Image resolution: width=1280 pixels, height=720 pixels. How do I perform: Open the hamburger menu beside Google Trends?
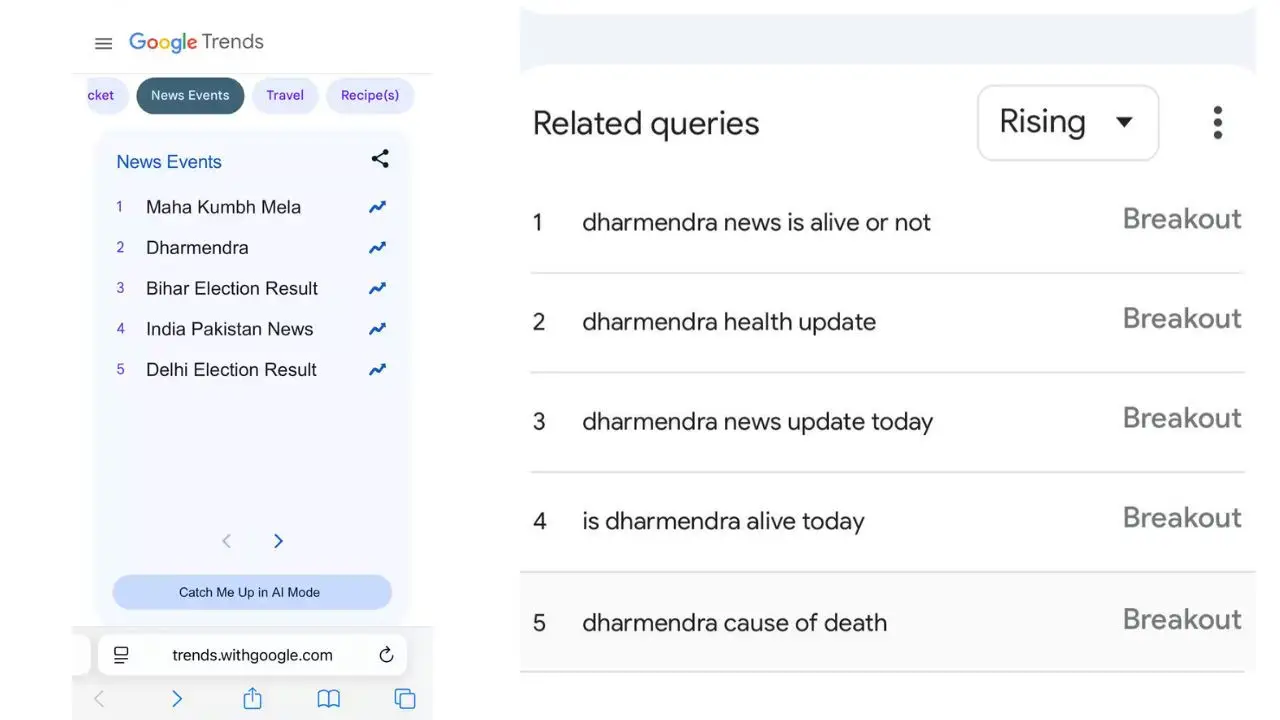tap(103, 43)
